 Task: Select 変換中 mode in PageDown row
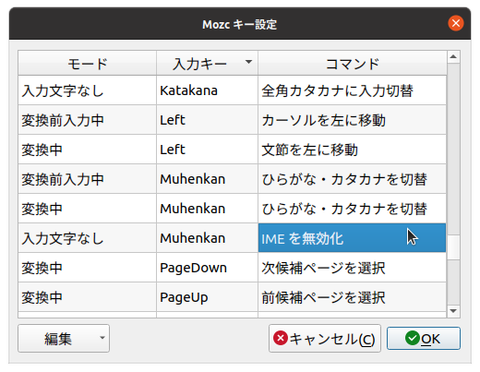[87, 268]
